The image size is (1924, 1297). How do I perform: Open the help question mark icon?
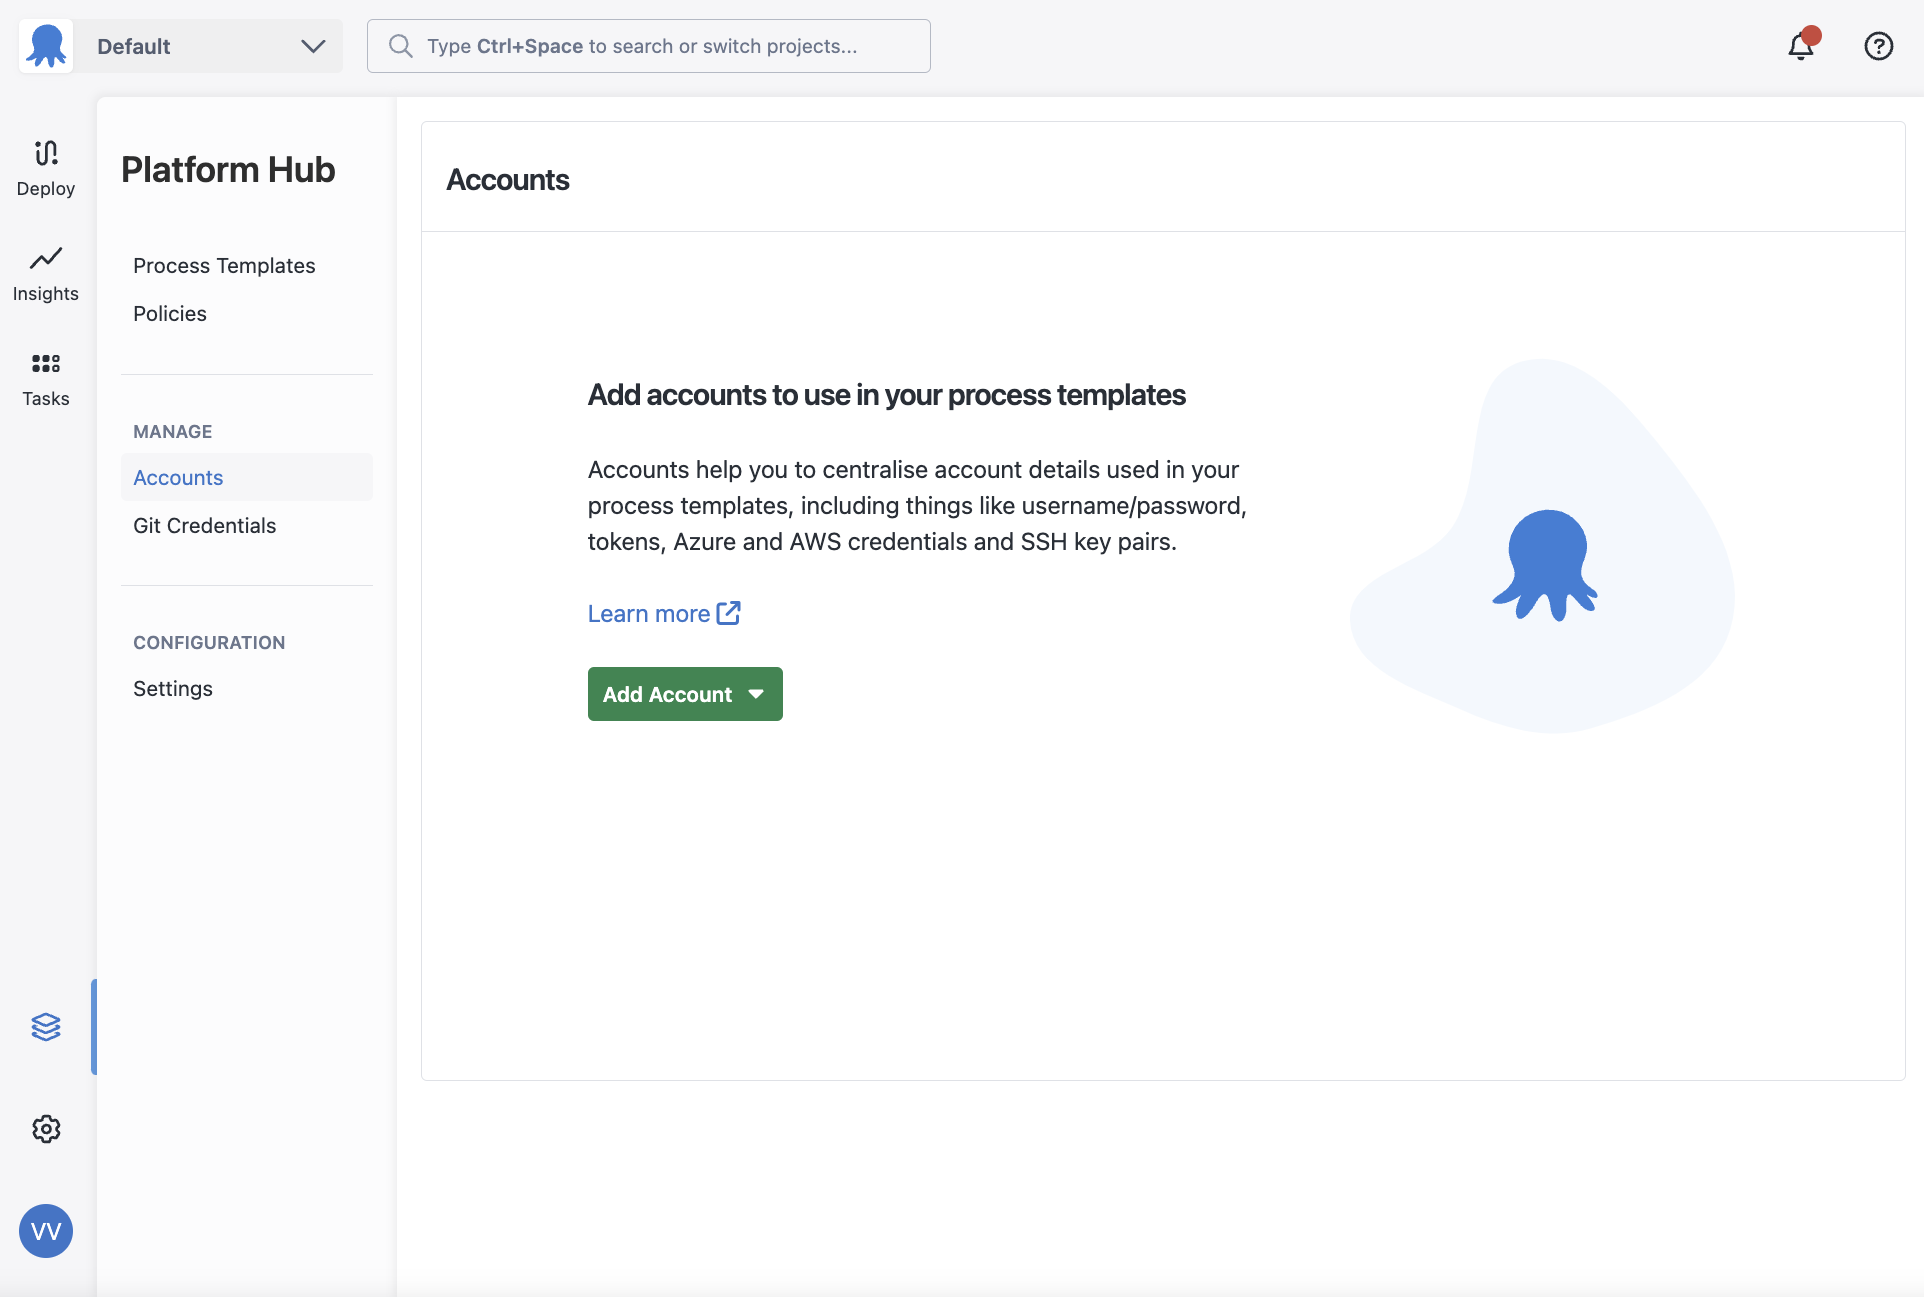1878,46
